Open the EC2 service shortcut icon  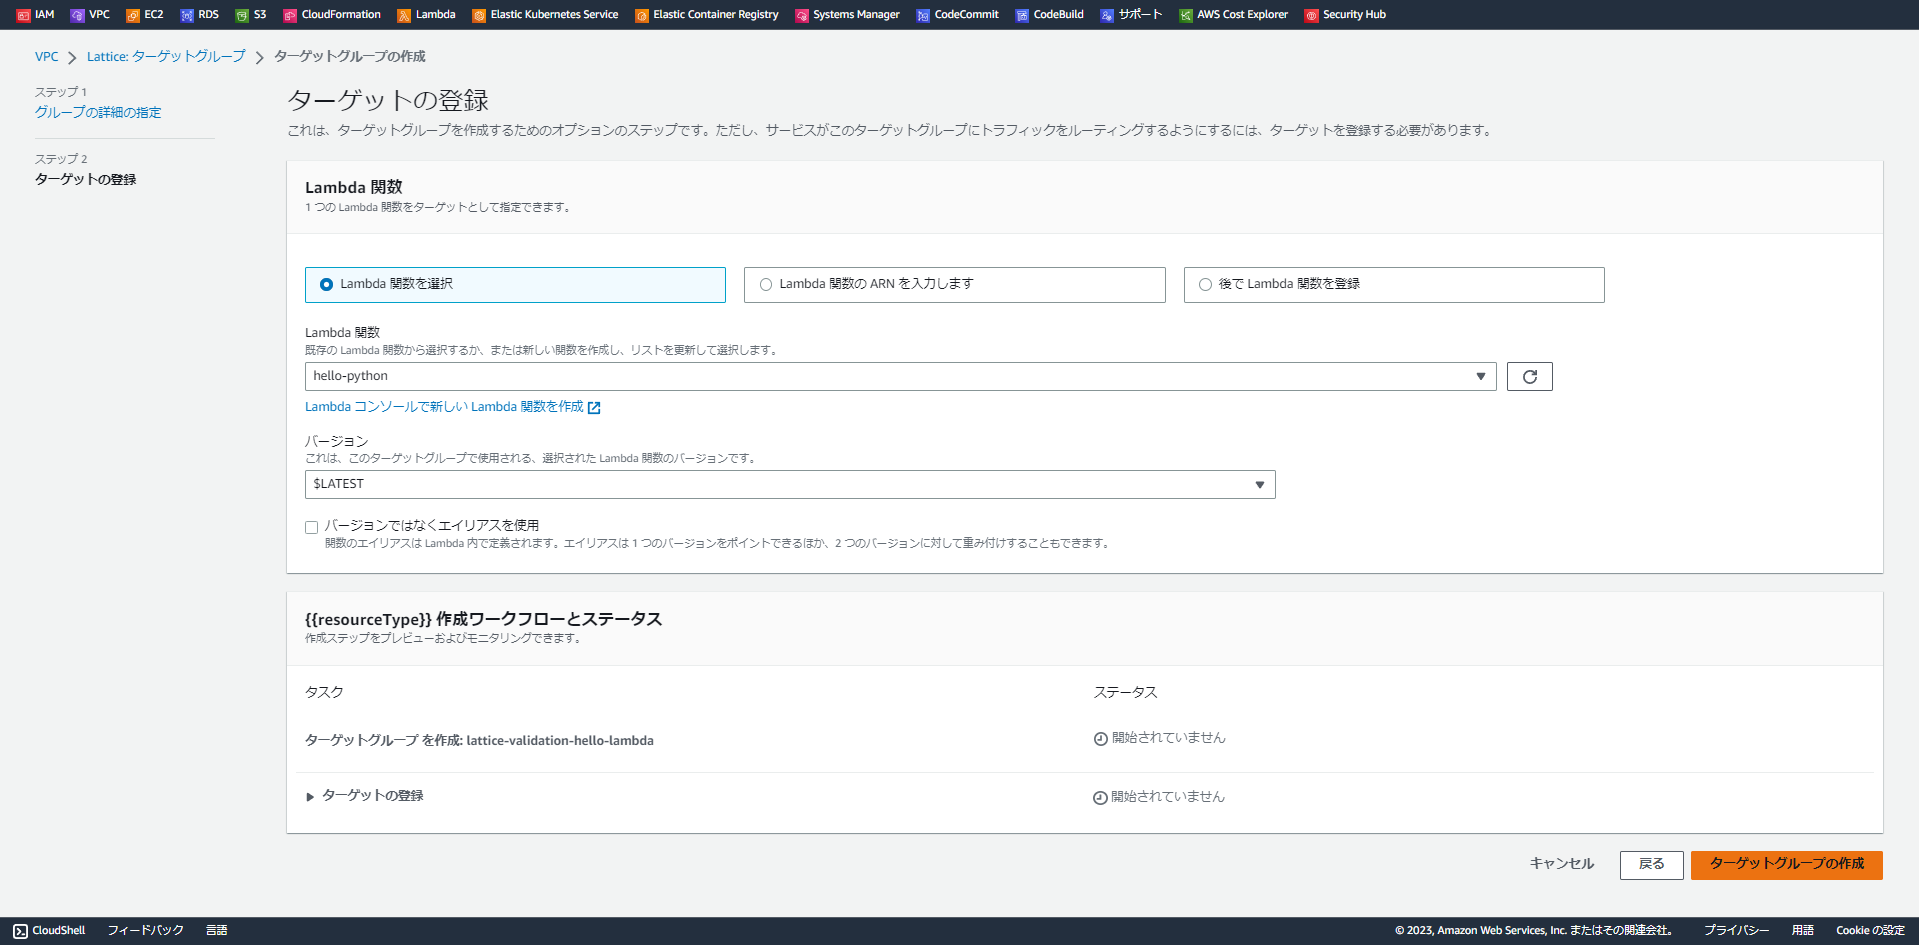click(132, 15)
